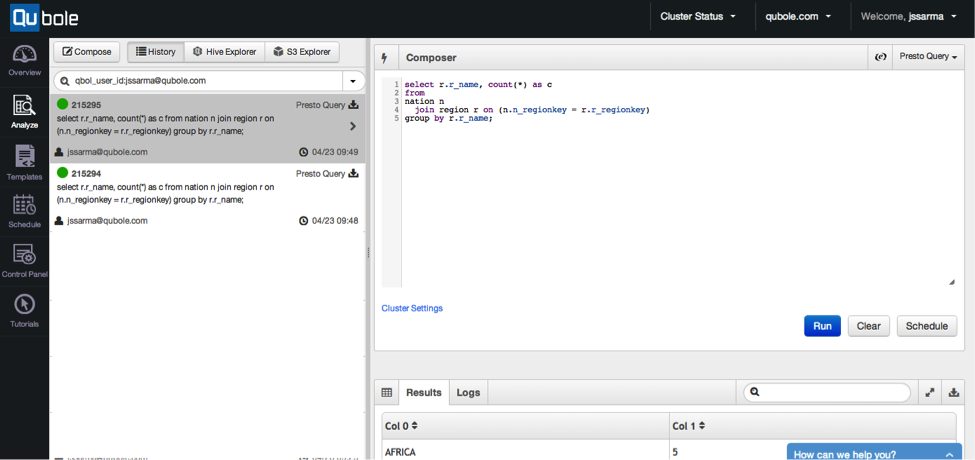Run the composed query
Screen dimensions: 975x460
pos(822,326)
